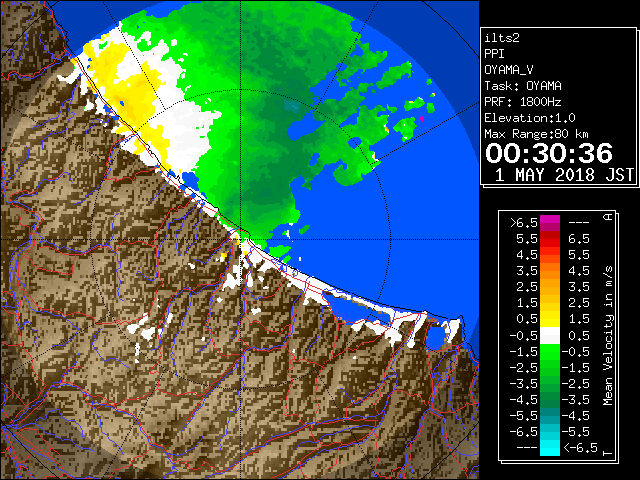This screenshot has height=480, width=640.
Task: Click the magenta >6.5 legend color
Action: (x=550, y=223)
